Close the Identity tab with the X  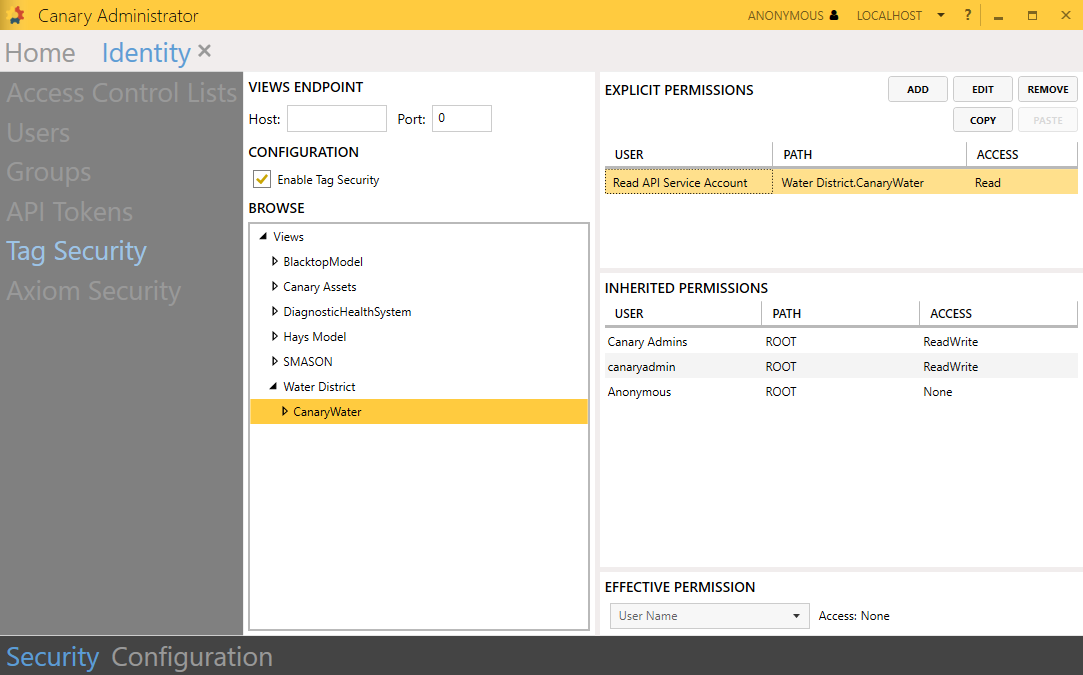tap(205, 51)
